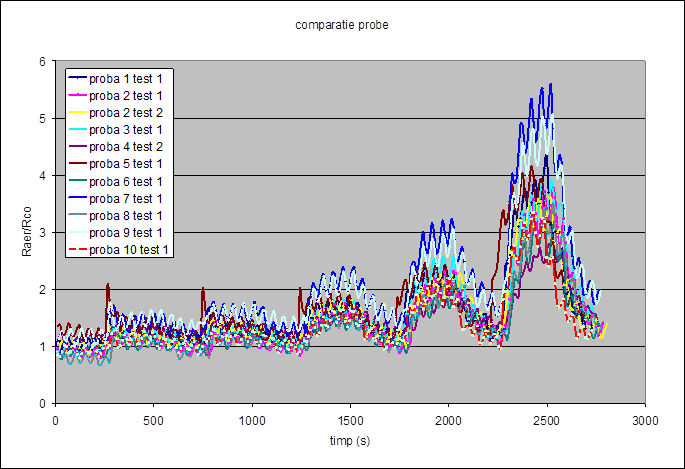Click the 'proba 6 test 1' legend entry

(x=116, y=181)
